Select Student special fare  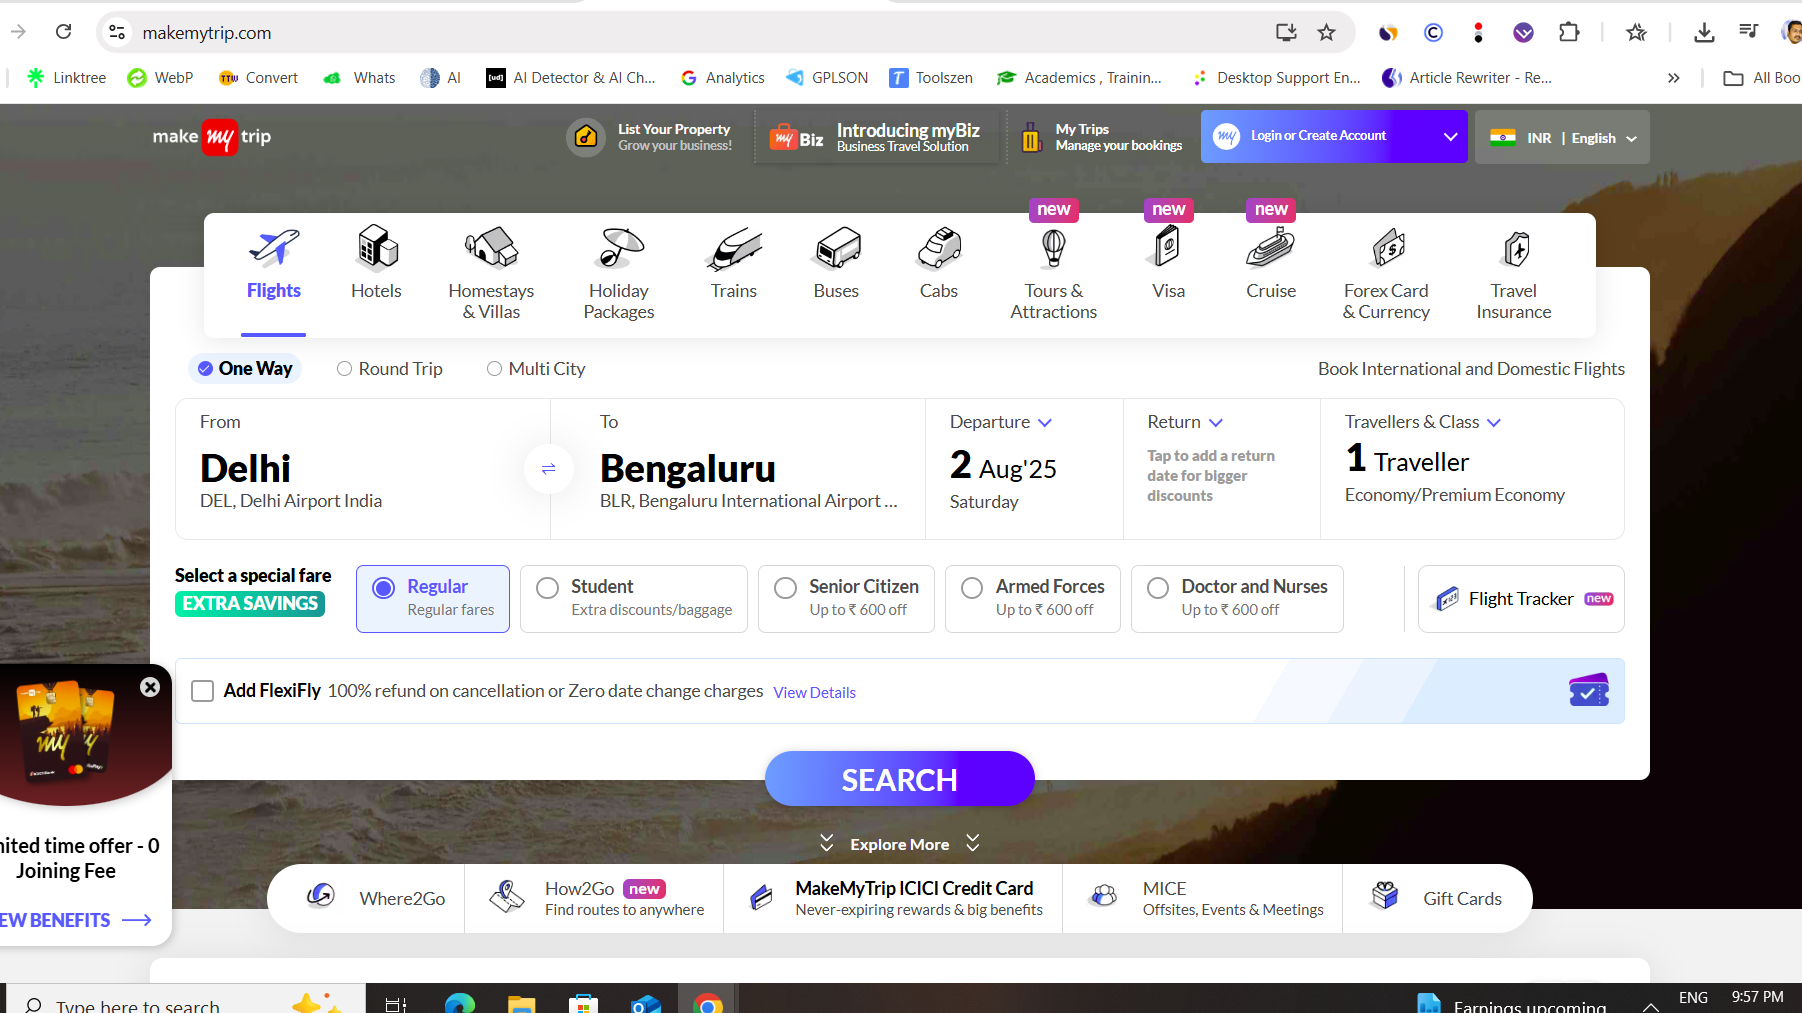click(634, 598)
